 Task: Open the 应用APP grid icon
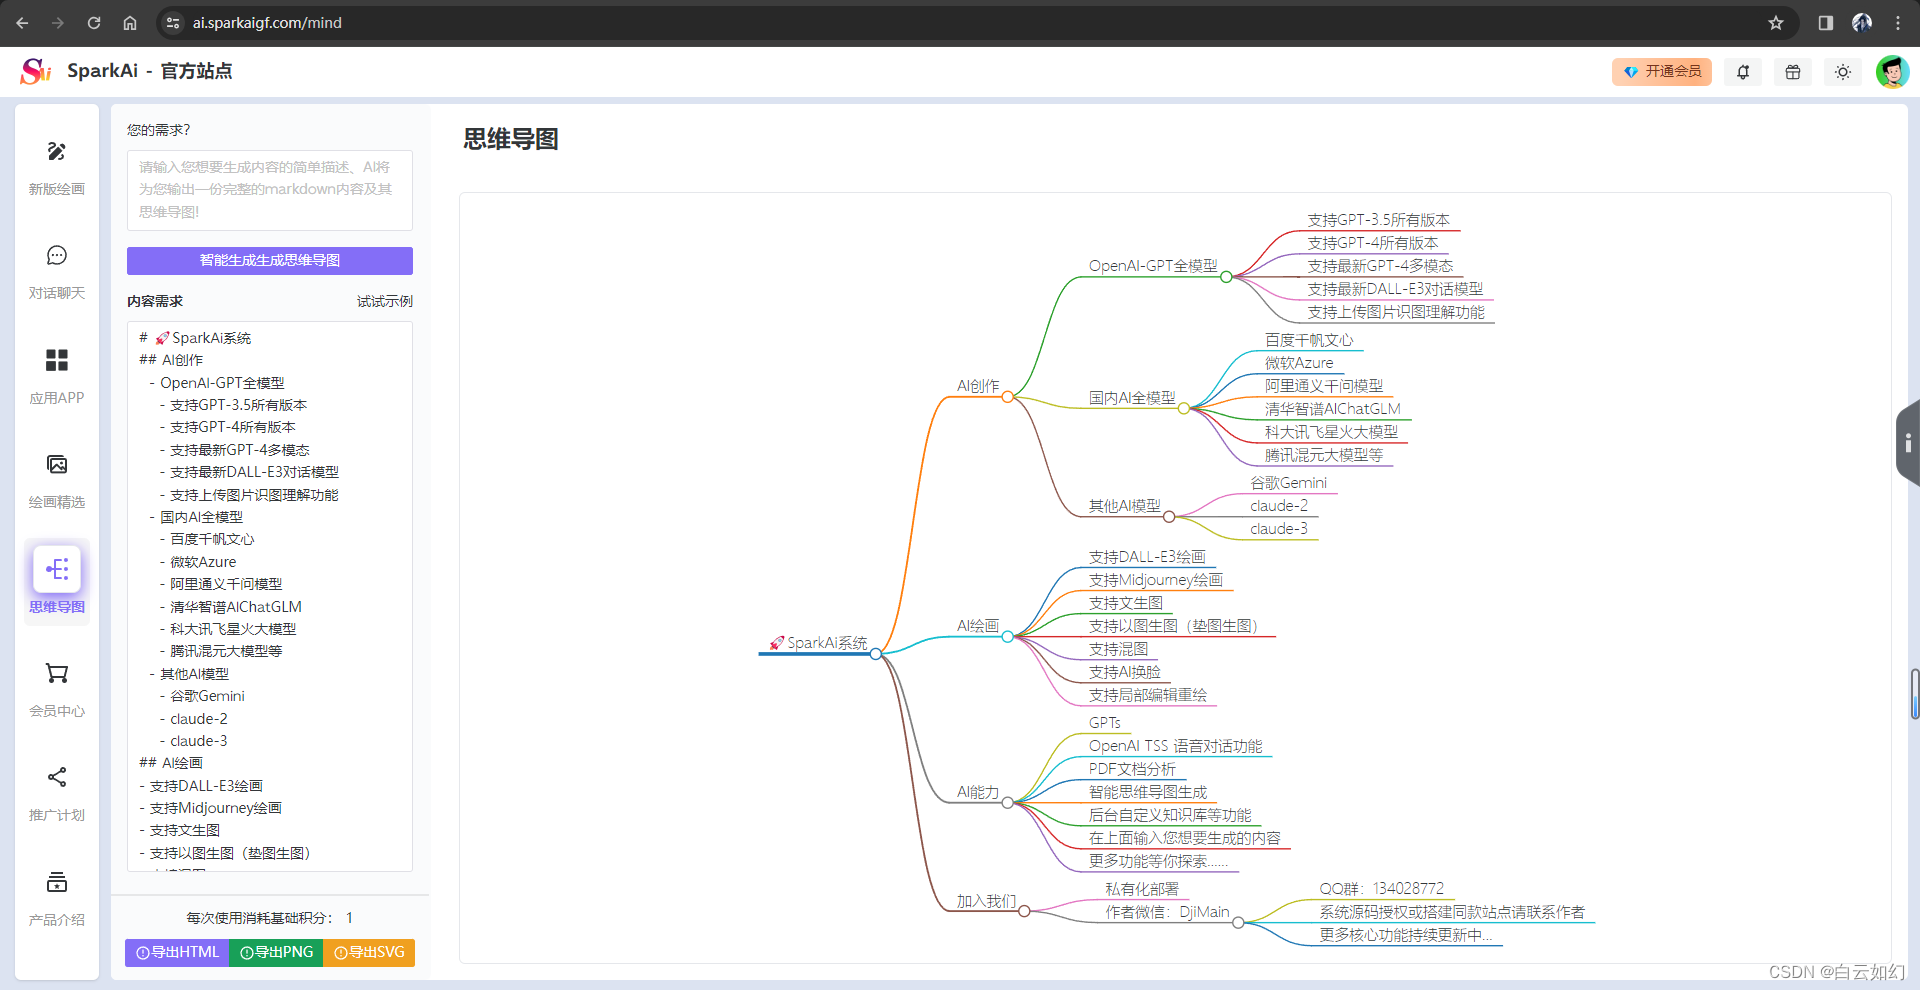tap(57, 361)
